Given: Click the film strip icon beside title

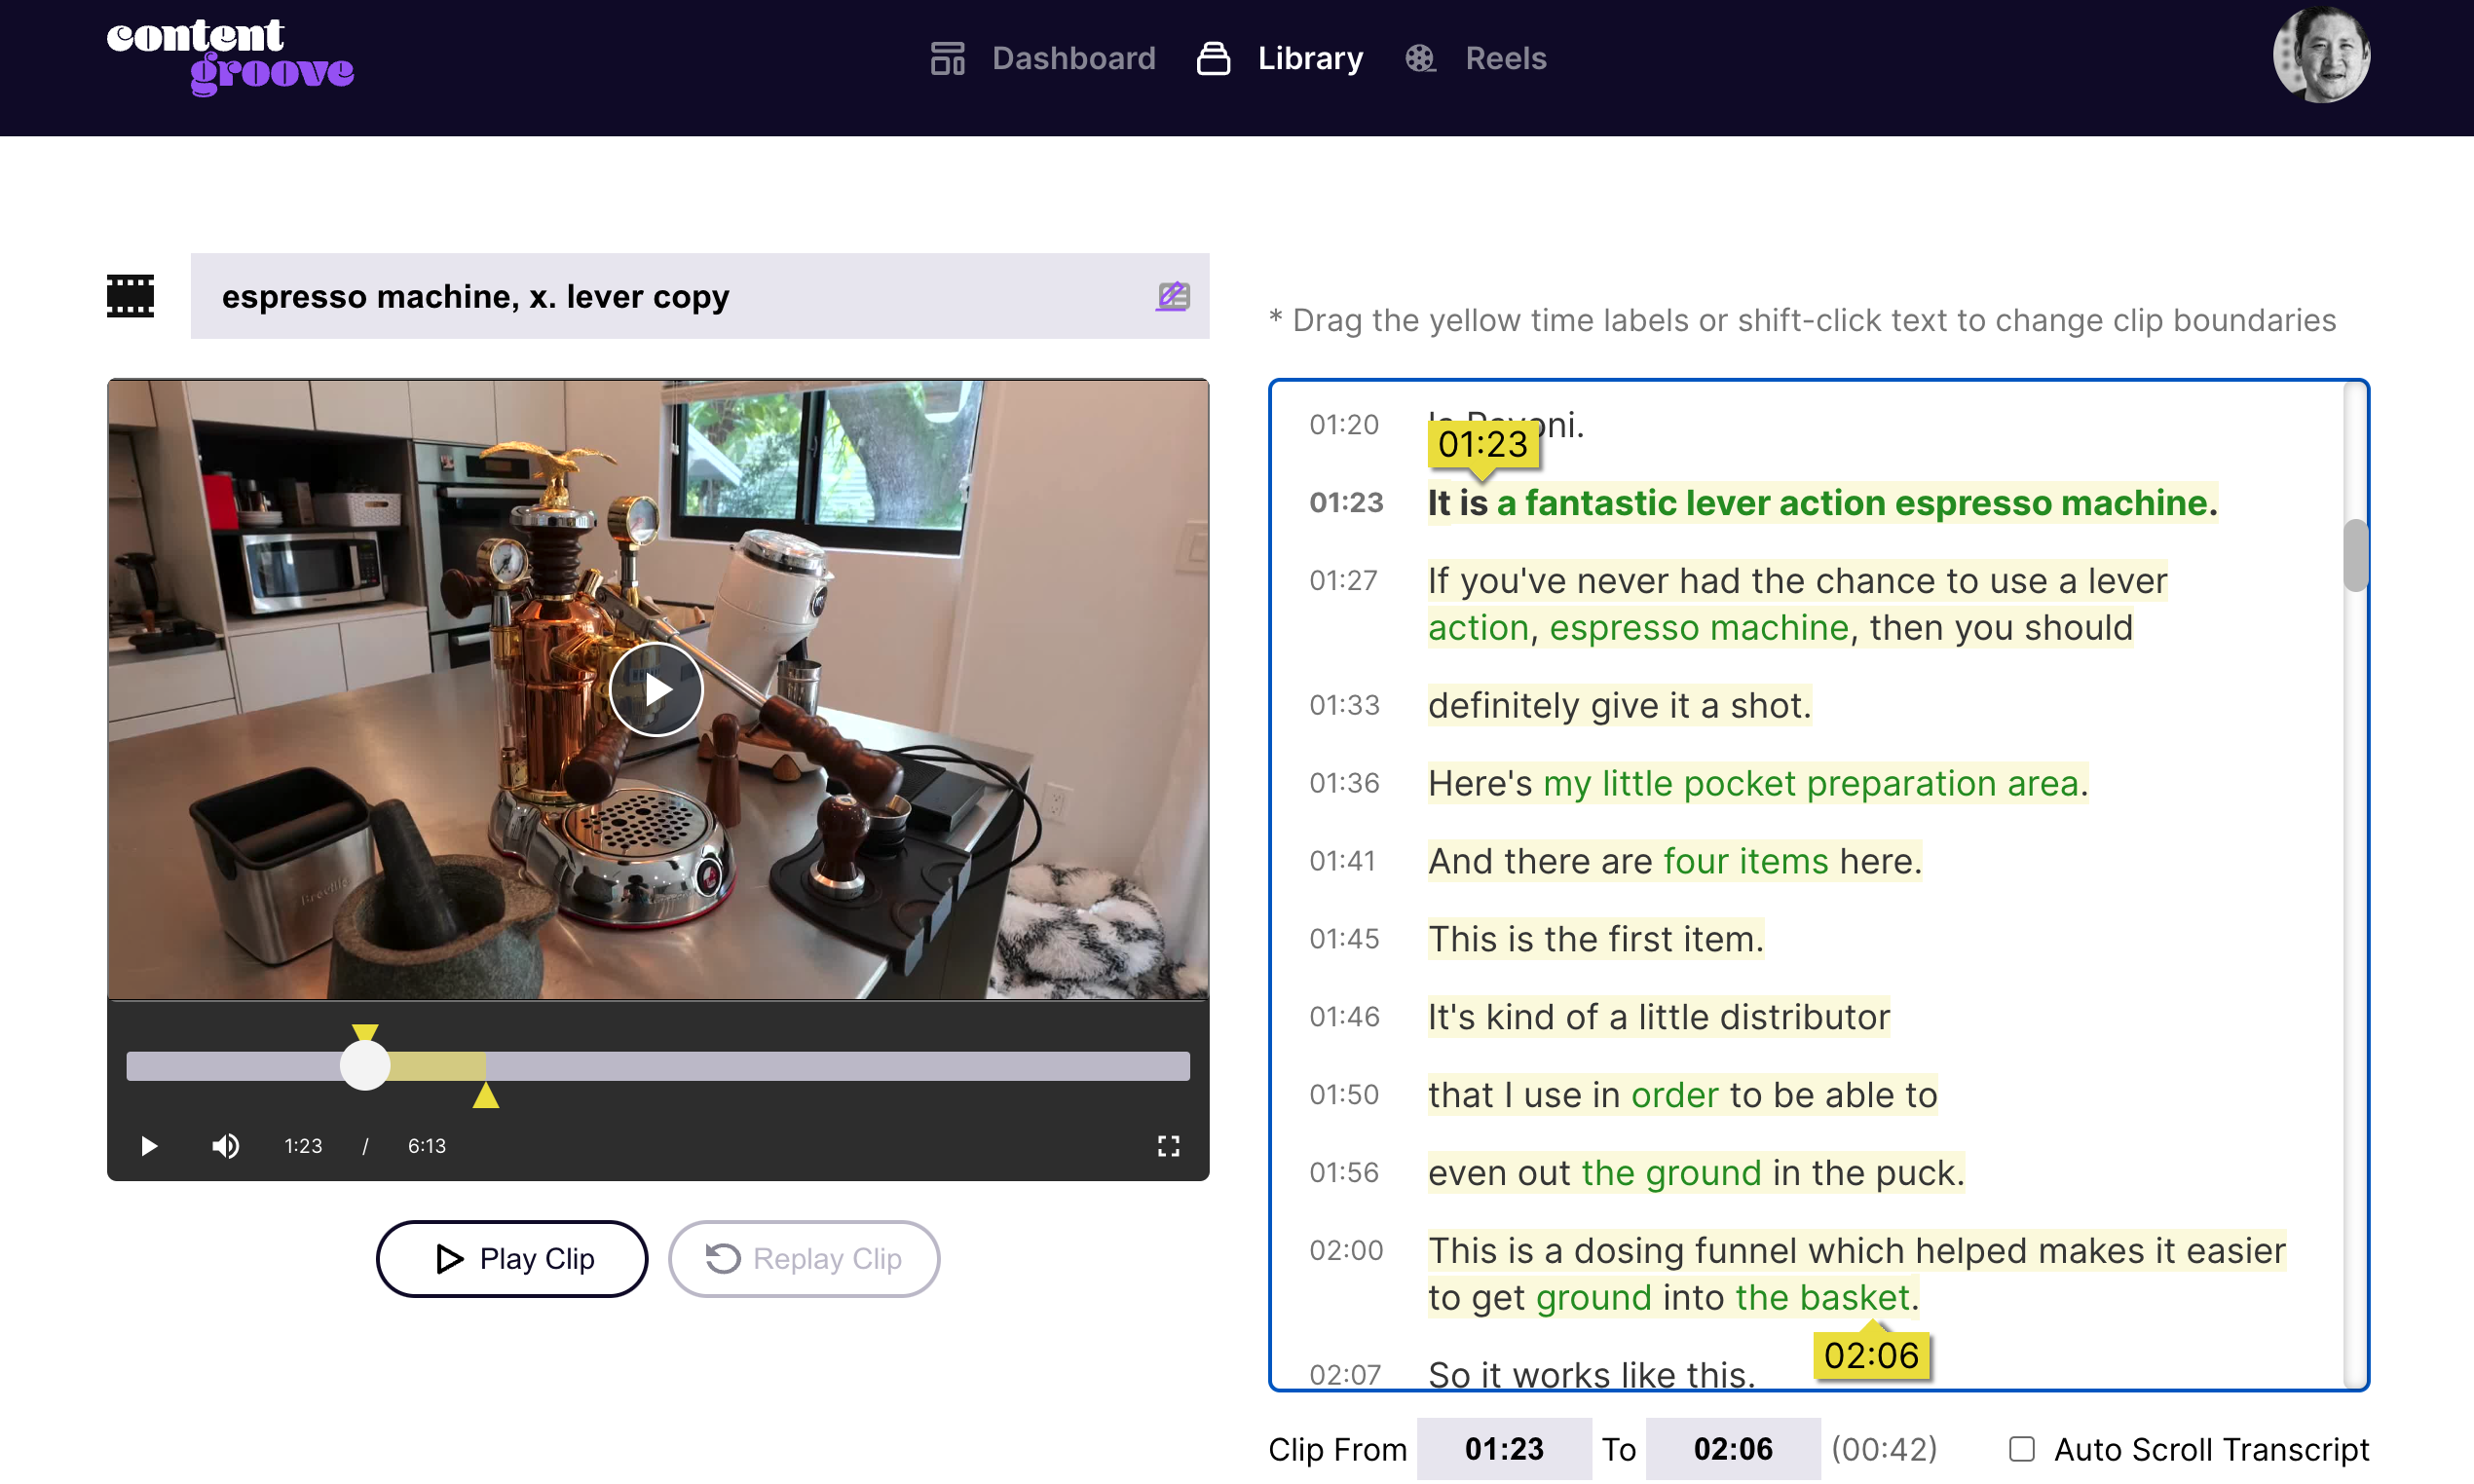Looking at the screenshot, I should [130, 296].
